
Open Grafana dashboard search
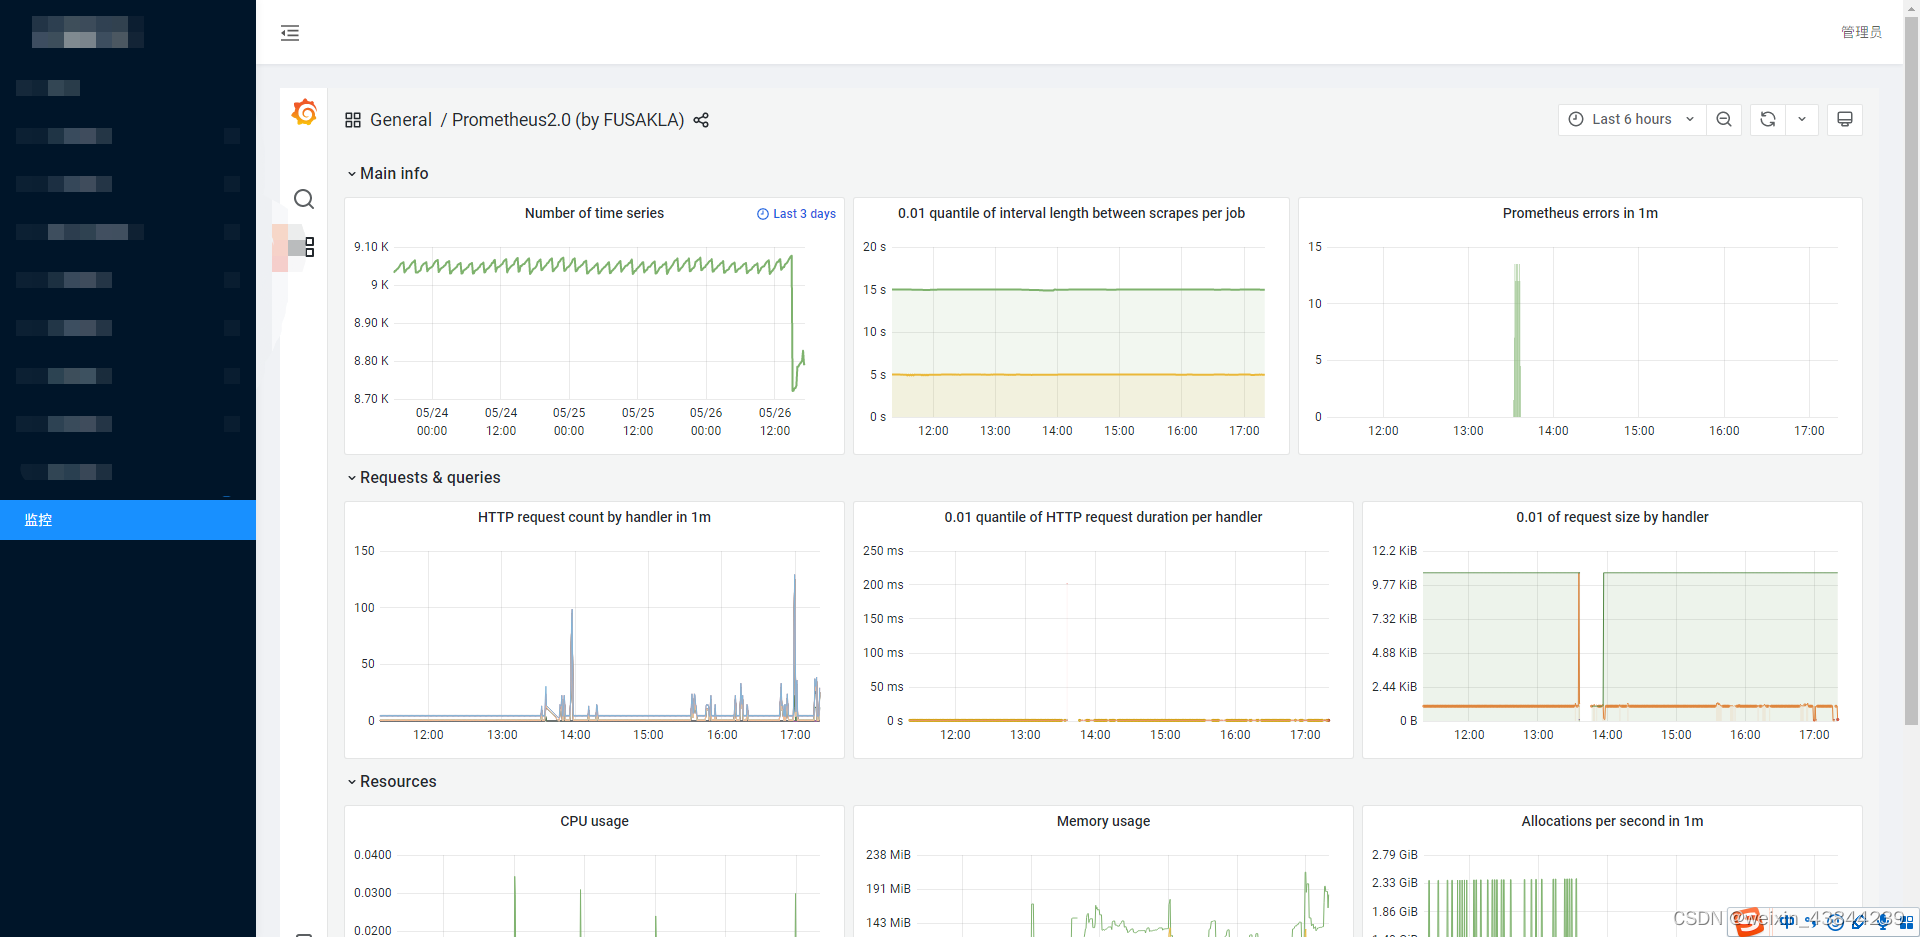(x=304, y=199)
